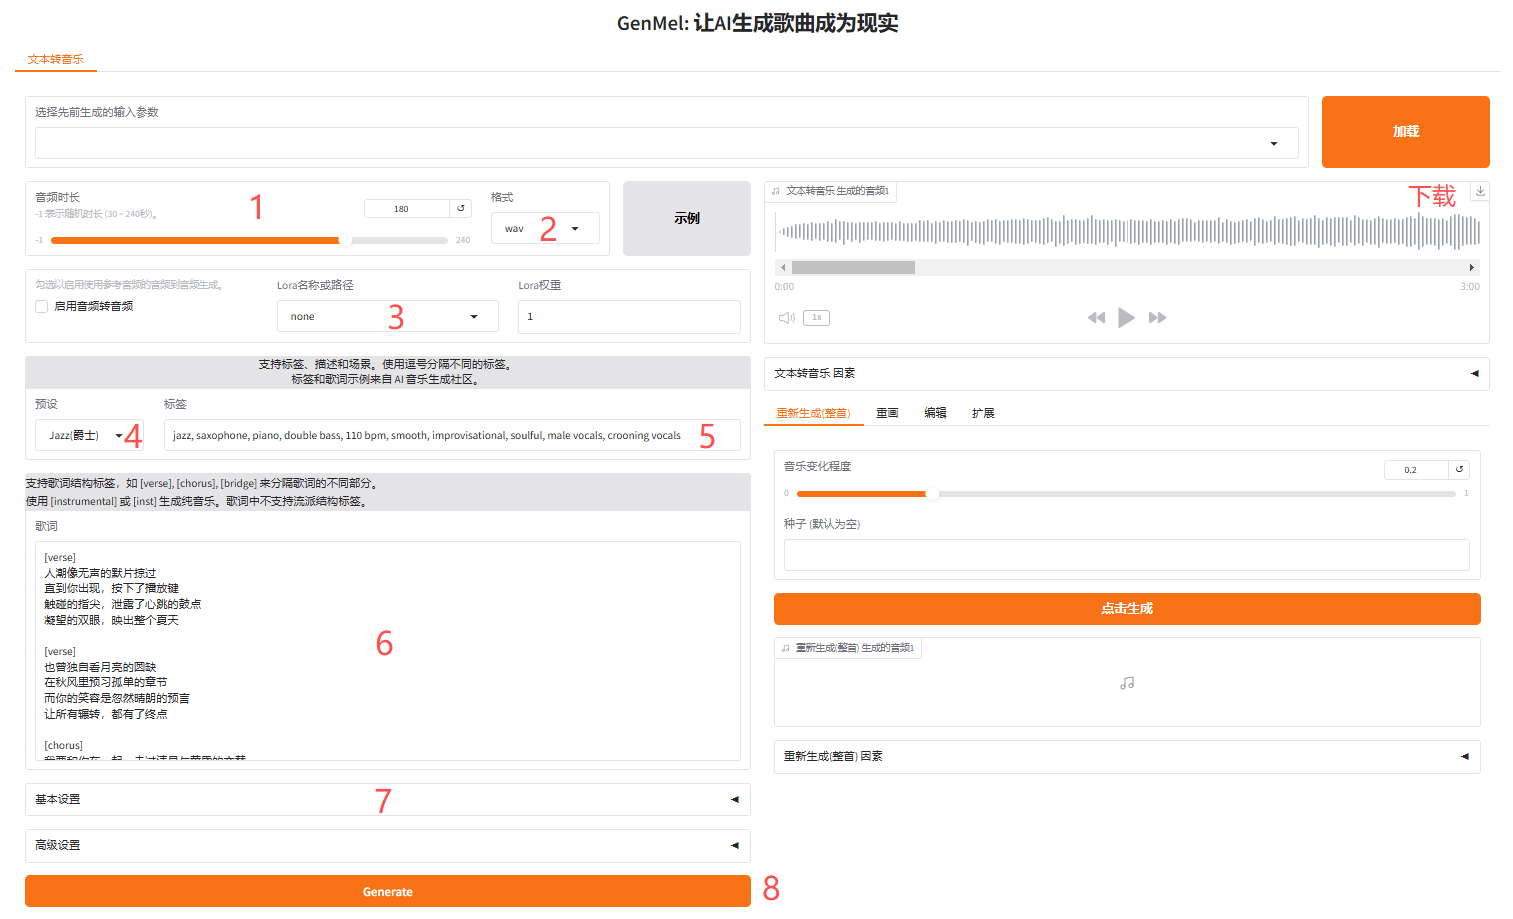Download the generated audio file

coord(1480,191)
